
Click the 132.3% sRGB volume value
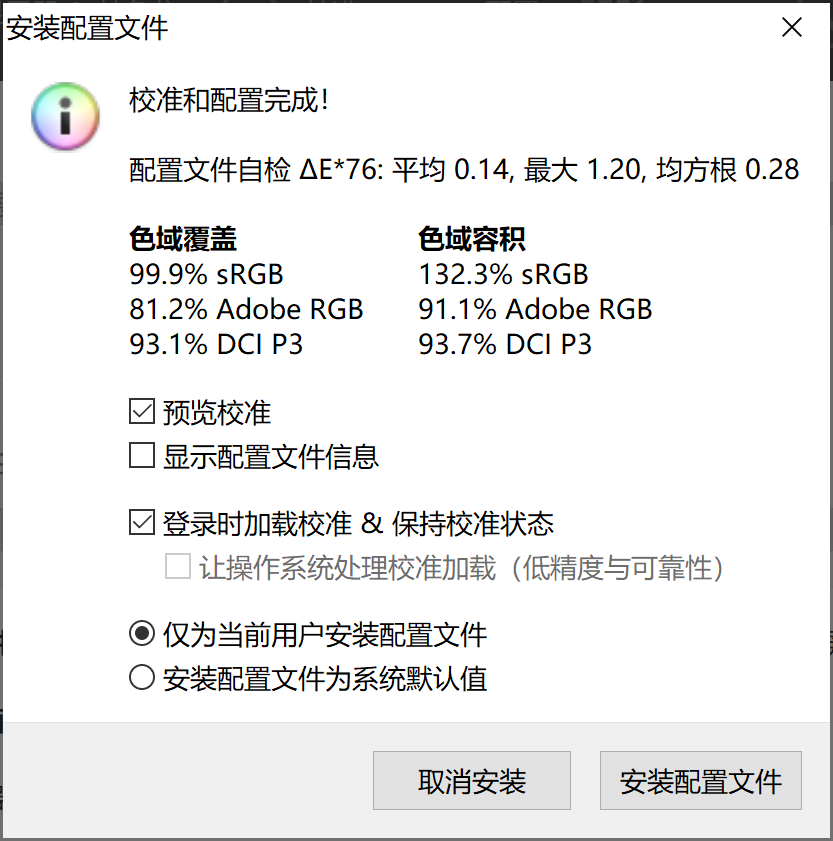click(x=503, y=274)
